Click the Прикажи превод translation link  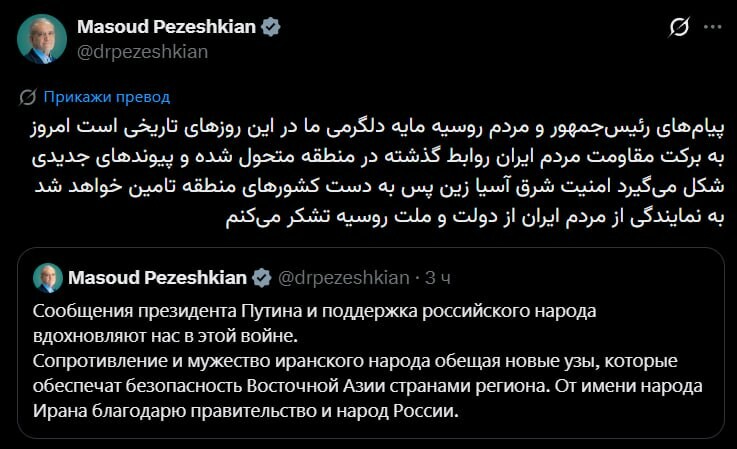107,97
